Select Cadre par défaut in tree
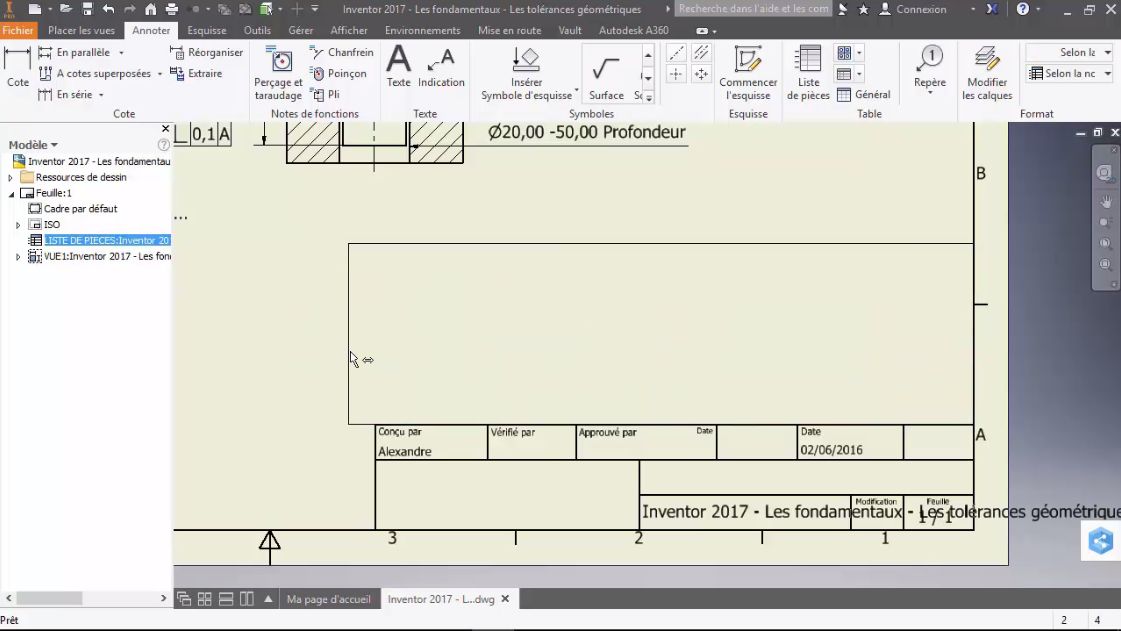 pyautogui.click(x=80, y=209)
